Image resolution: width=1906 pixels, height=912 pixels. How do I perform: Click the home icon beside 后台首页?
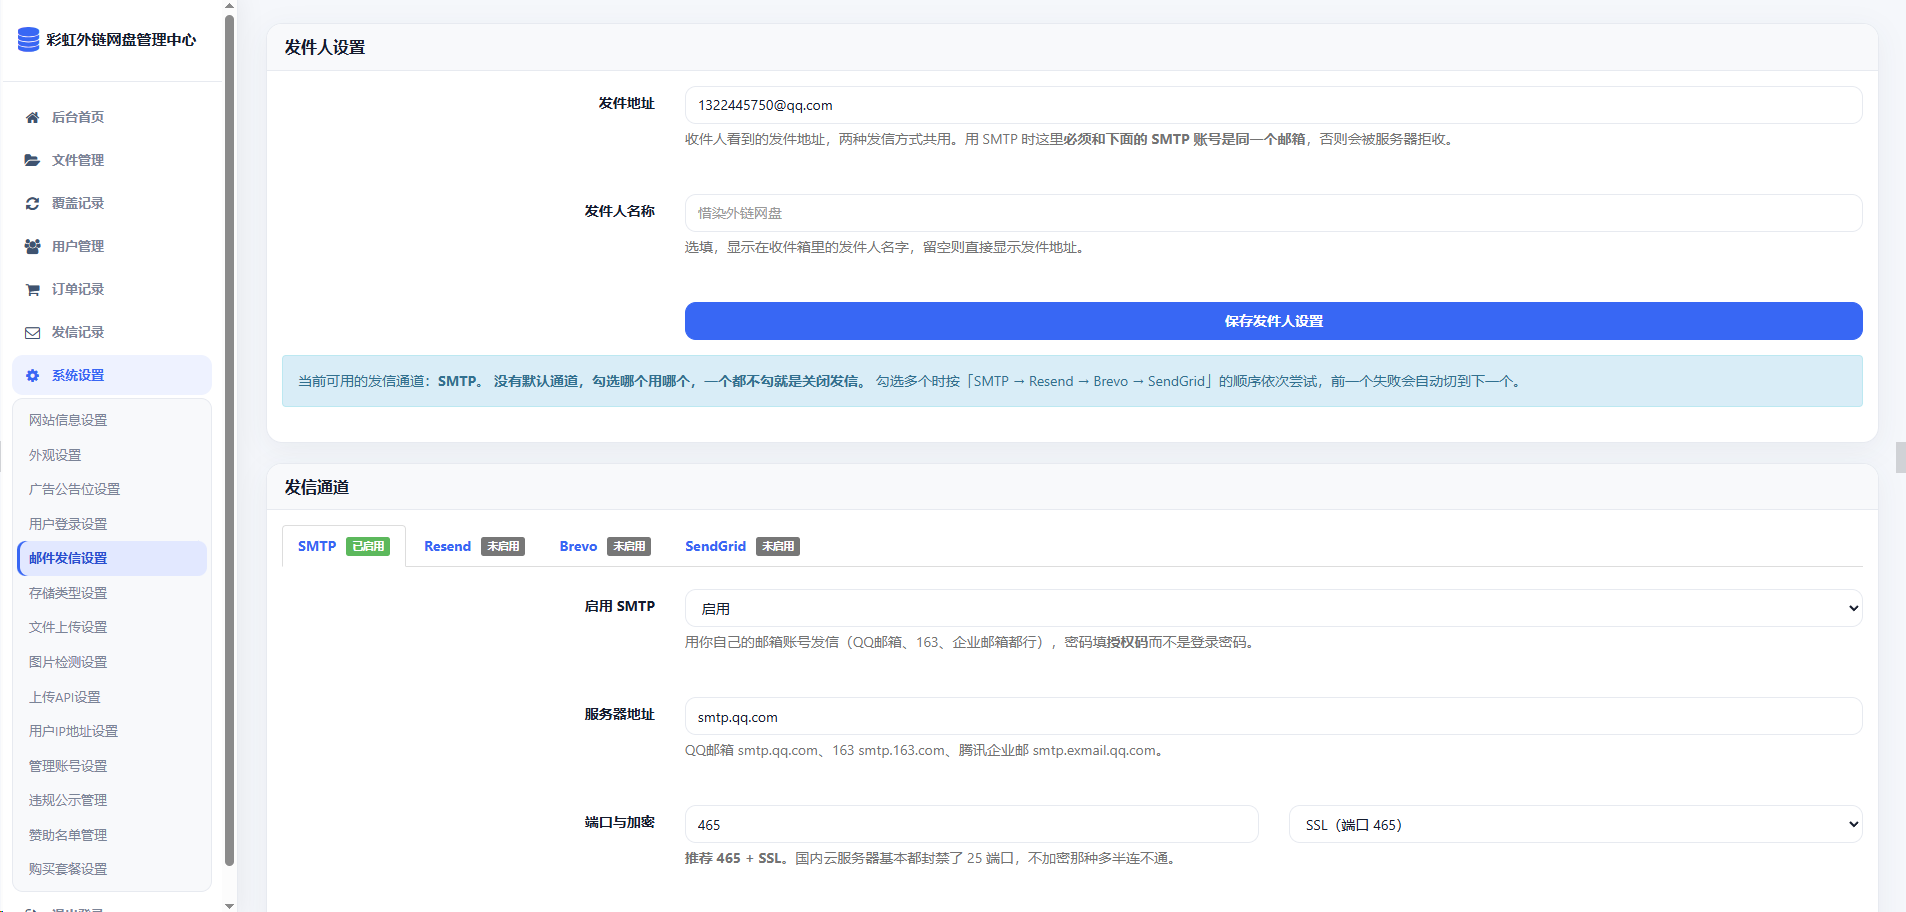(x=32, y=118)
